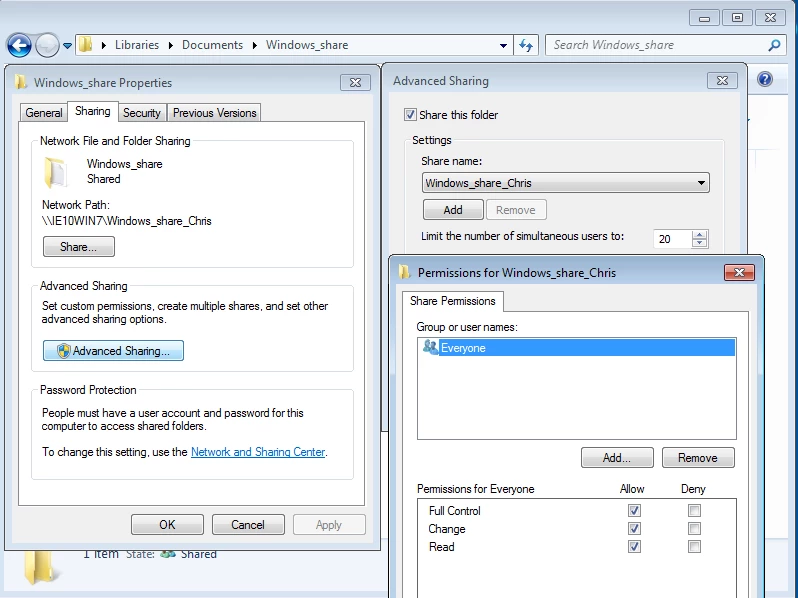Click the folder icon in address bar
The width and height of the screenshot is (798, 598).
point(86,45)
